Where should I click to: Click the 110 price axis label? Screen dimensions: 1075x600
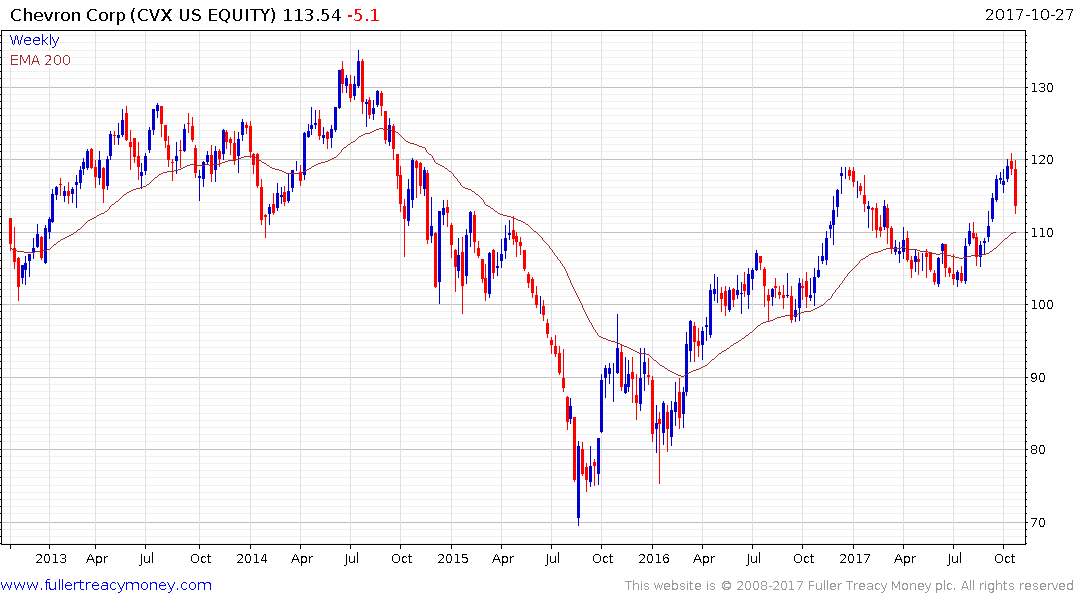click(1041, 232)
